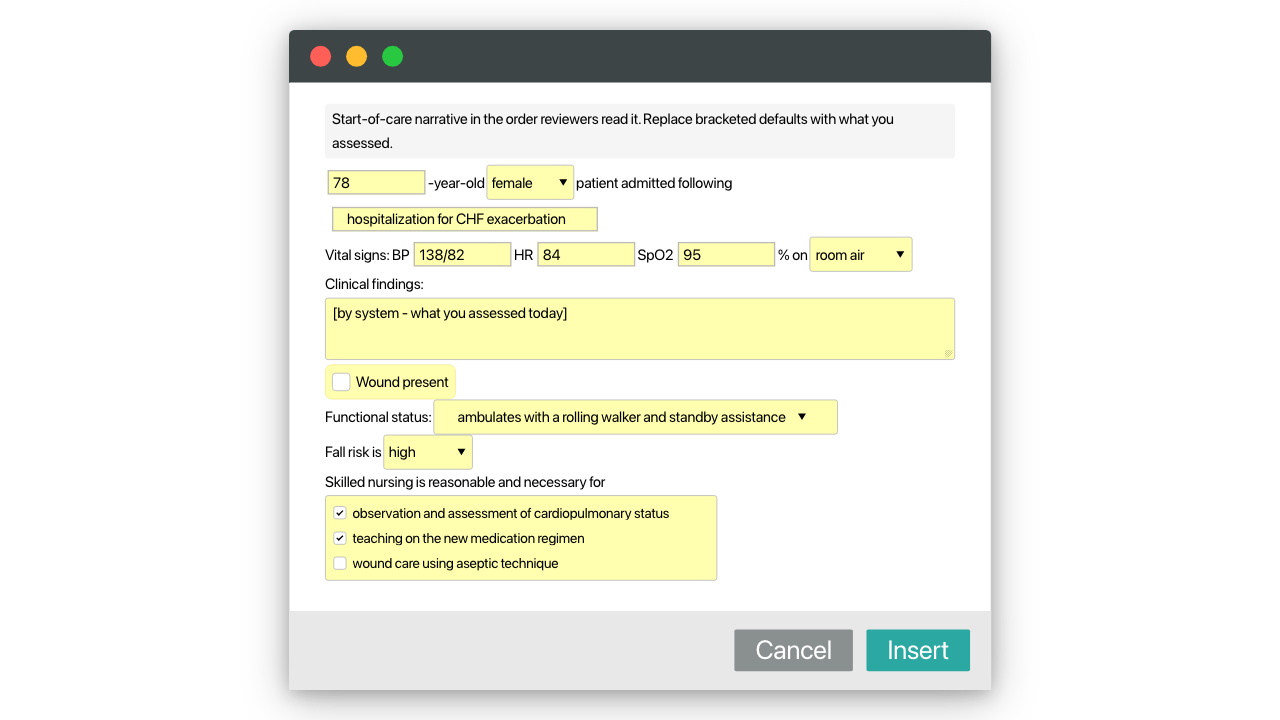This screenshot has width=1280, height=720.
Task: Click the 'Start-of-care narrative' instruction text
Action: (x=613, y=131)
